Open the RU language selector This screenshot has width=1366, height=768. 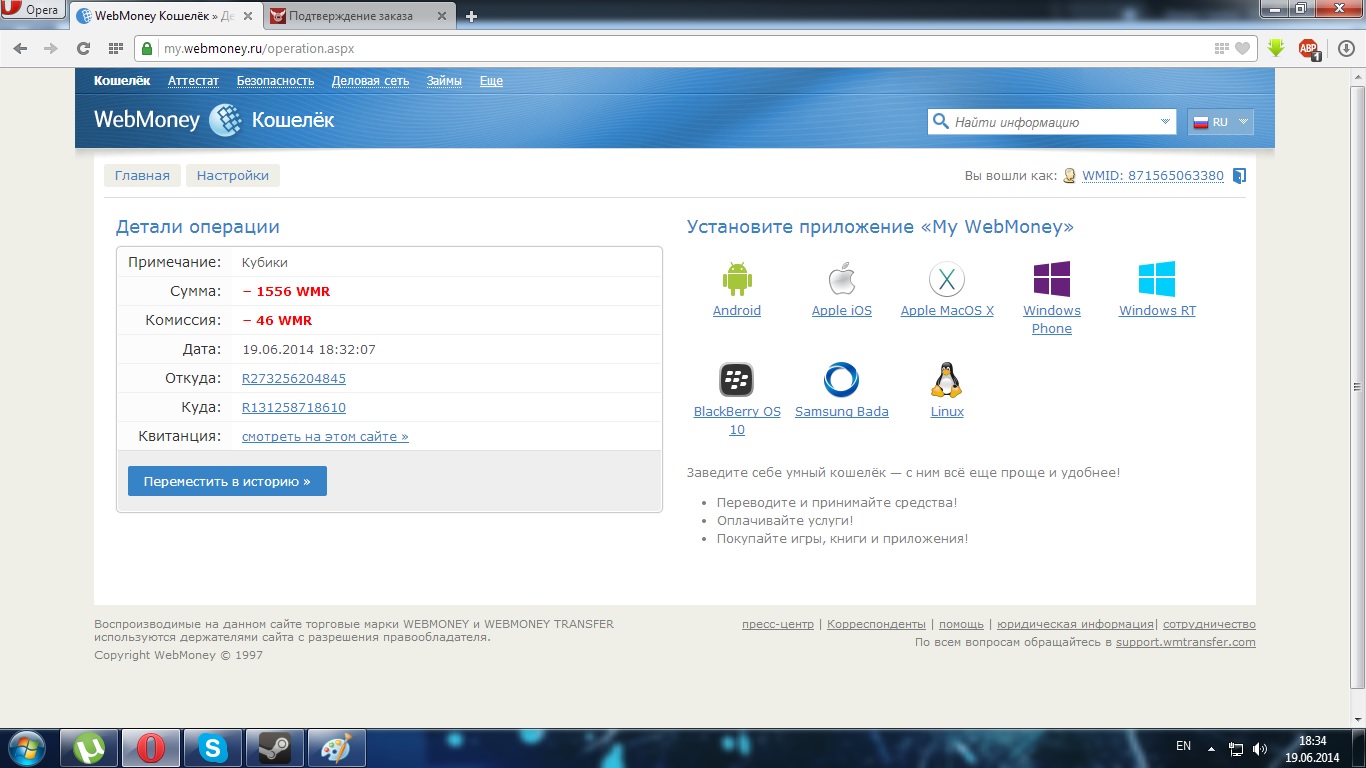(1220, 122)
